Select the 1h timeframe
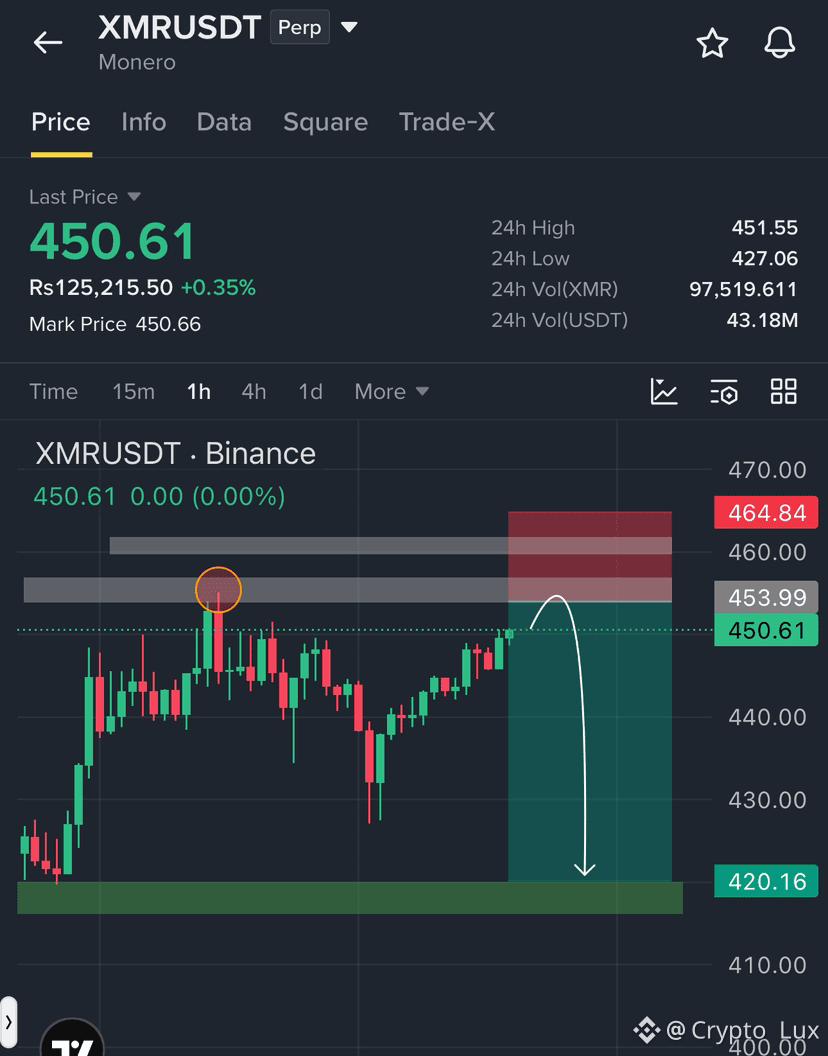Screen dimensions: 828x1056 point(199,391)
